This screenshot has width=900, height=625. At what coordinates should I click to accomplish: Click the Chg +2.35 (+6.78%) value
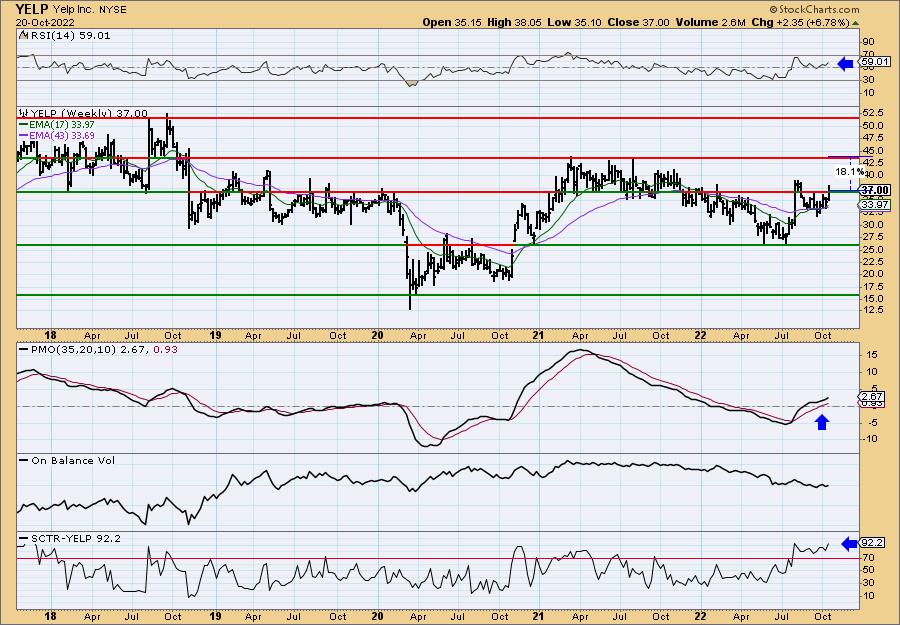tap(800, 22)
